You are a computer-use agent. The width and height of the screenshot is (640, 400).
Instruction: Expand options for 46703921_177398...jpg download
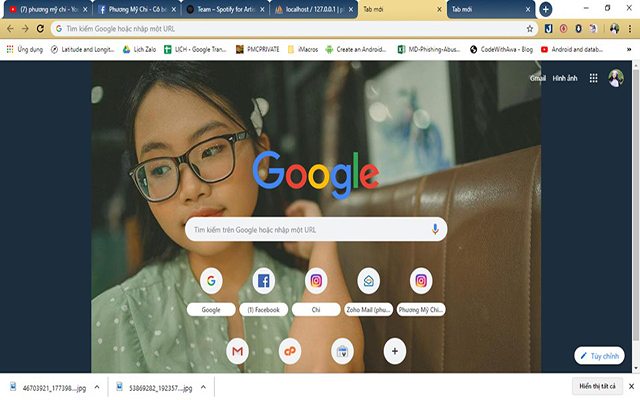tap(97, 387)
